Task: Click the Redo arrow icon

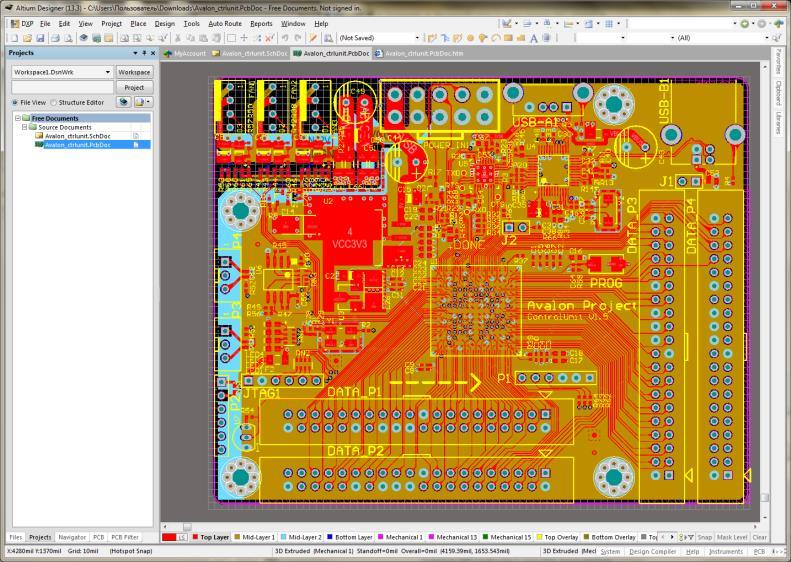Action: point(298,38)
